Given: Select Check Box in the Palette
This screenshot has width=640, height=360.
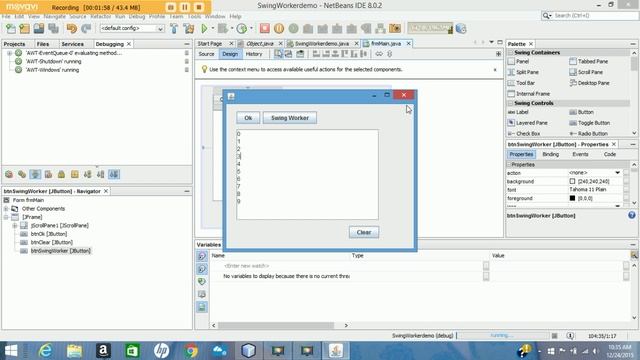Looking at the screenshot, I should [524, 133].
